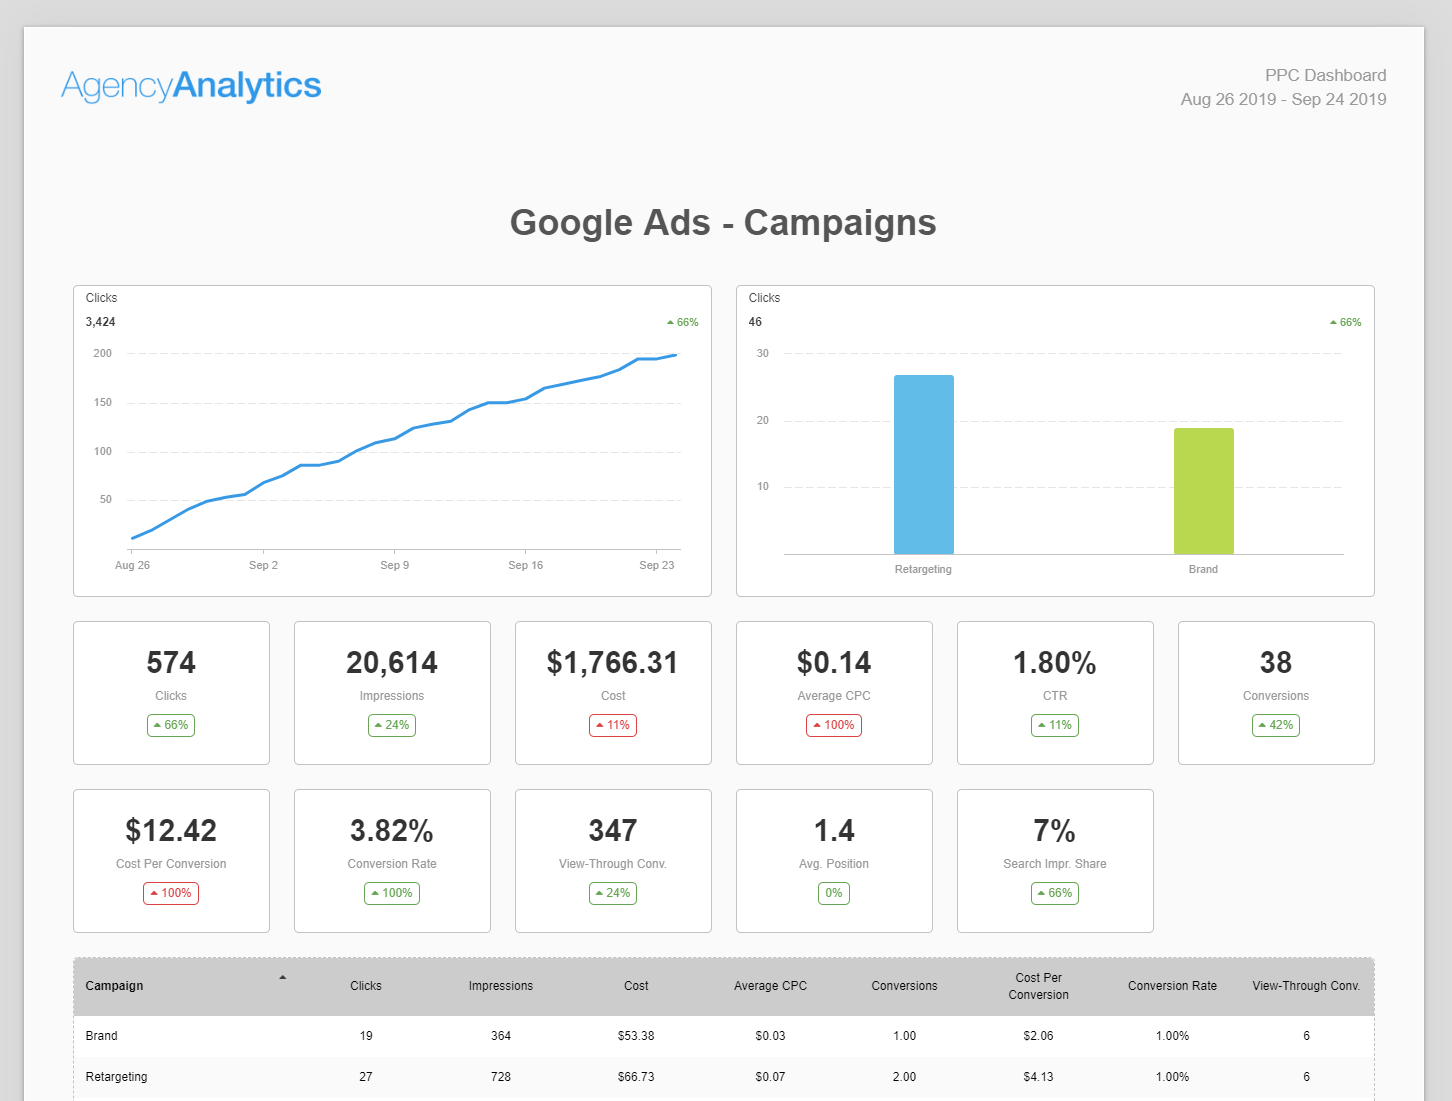Click the $0.07 average CPC cell
The width and height of the screenshot is (1452, 1101).
click(x=770, y=1077)
